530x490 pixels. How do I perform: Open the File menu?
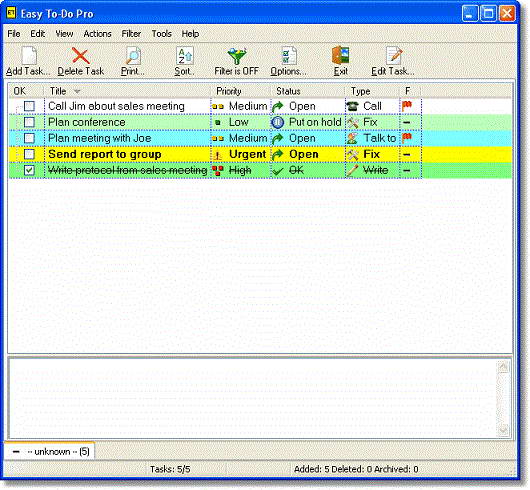click(x=14, y=34)
